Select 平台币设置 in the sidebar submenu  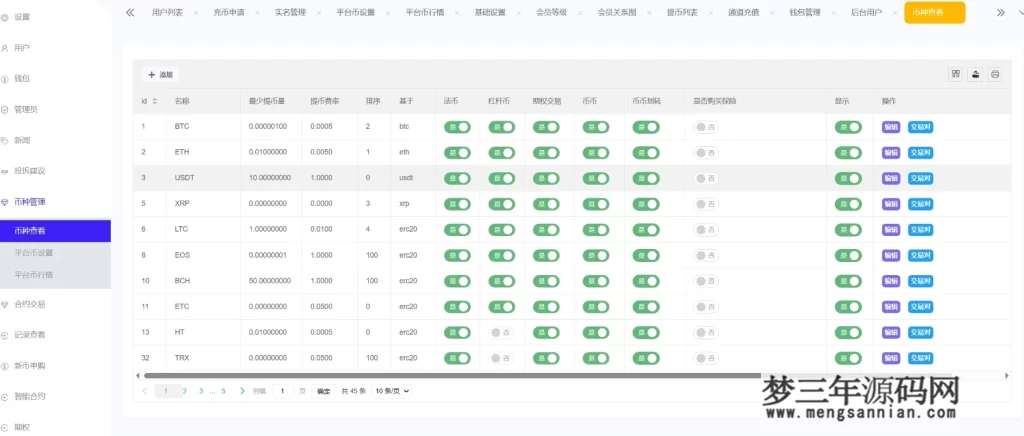pos(56,253)
